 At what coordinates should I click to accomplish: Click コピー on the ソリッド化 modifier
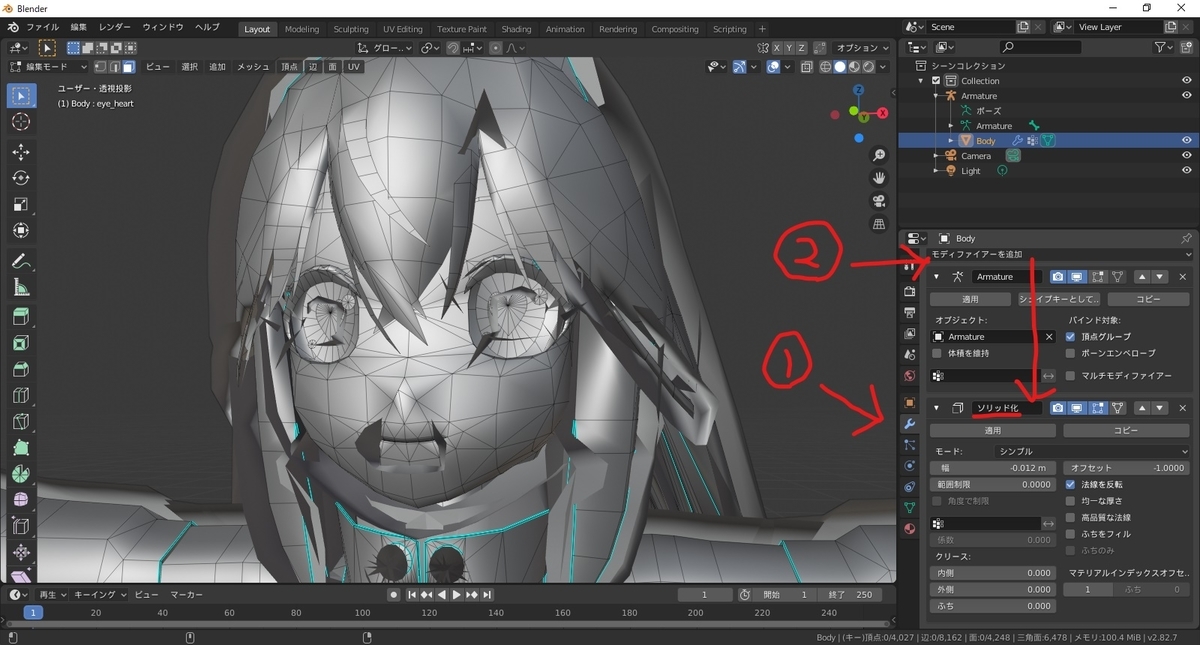1126,430
